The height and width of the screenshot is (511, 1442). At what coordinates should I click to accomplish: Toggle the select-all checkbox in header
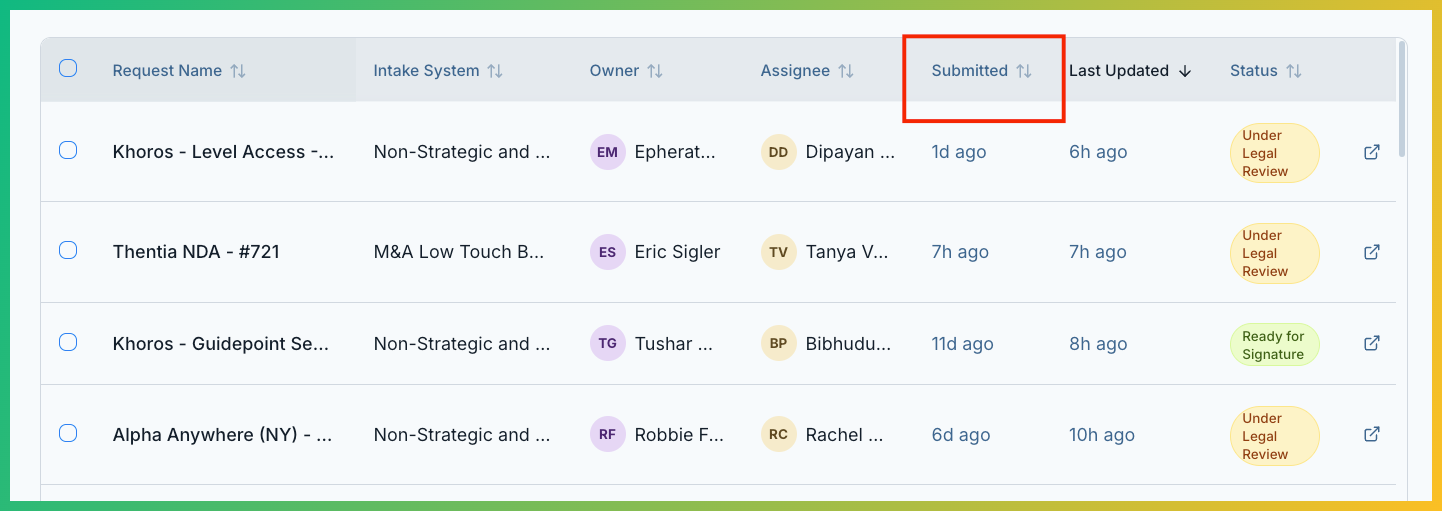click(x=68, y=68)
